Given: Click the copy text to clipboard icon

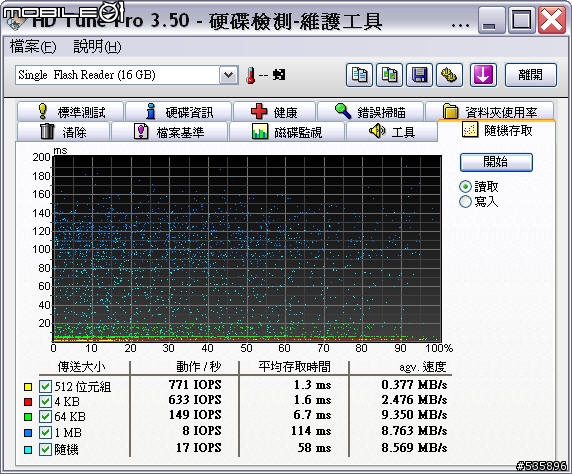Looking at the screenshot, I should tap(359, 75).
